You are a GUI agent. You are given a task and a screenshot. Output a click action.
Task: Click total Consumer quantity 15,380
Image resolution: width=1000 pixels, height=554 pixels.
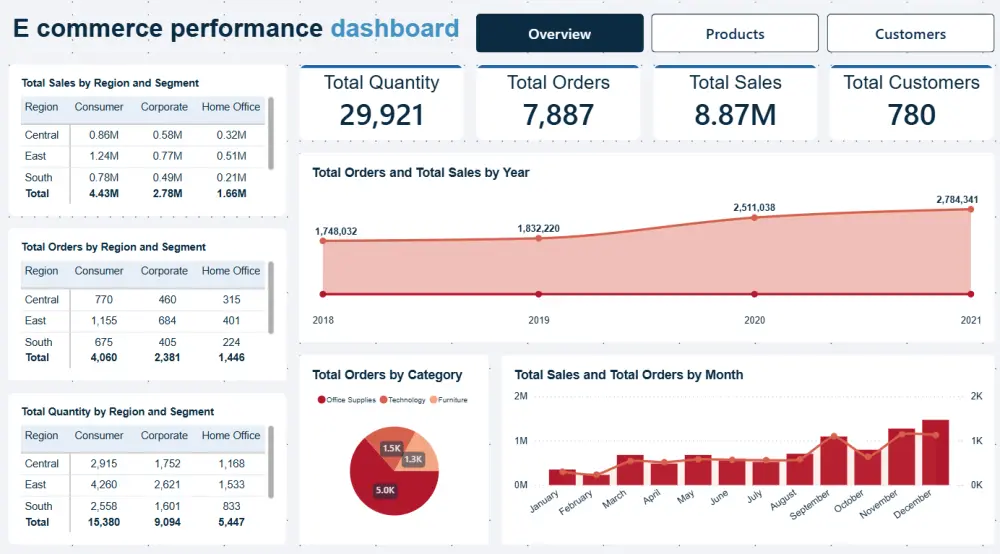tap(104, 522)
